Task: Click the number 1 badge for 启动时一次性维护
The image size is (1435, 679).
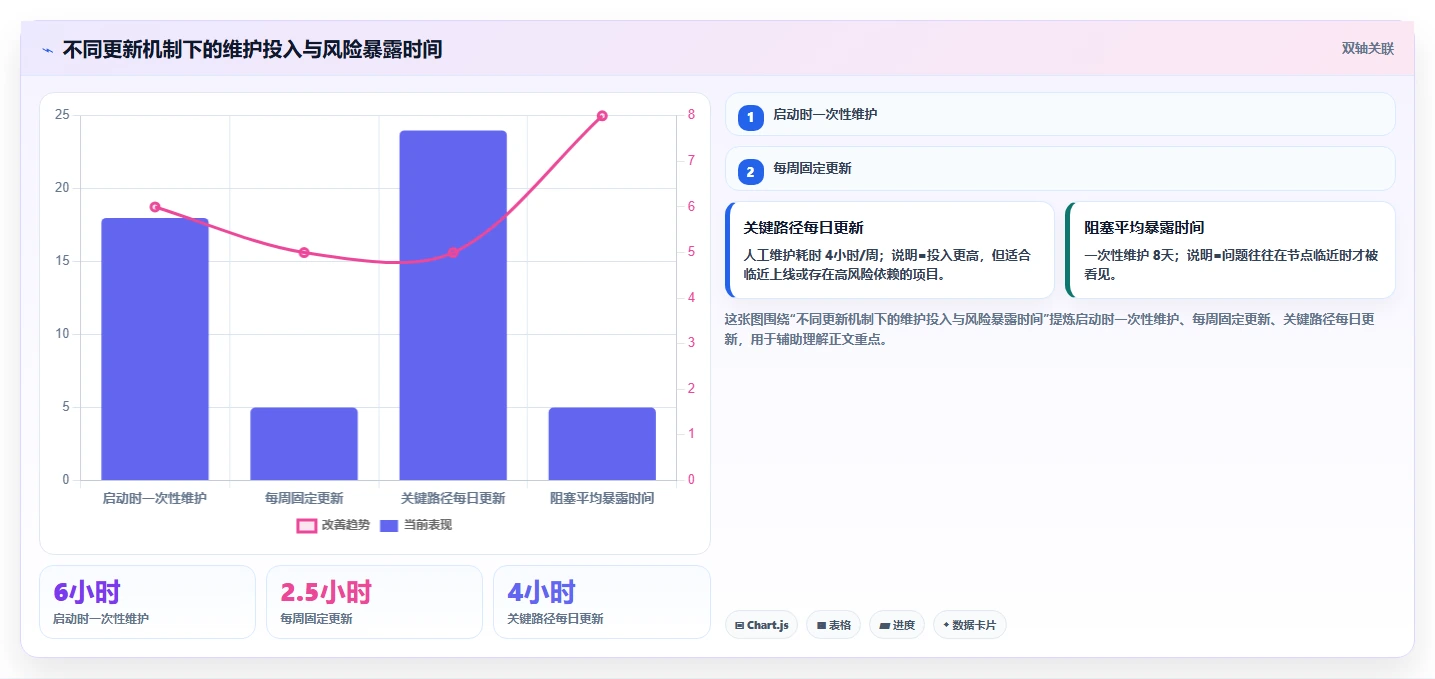Action: pyautogui.click(x=751, y=118)
